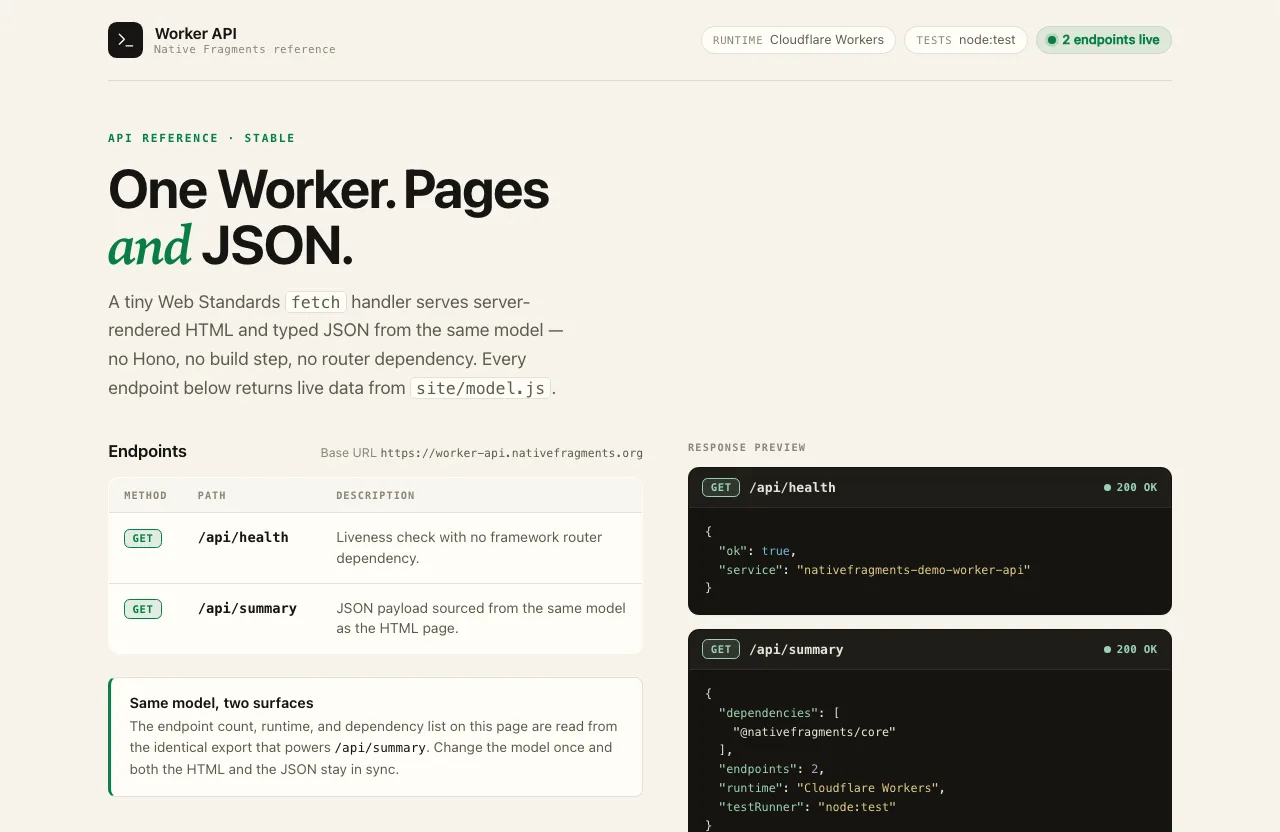The image size is (1280, 832).
Task: Click the Endpoints section heading
Action: (147, 451)
